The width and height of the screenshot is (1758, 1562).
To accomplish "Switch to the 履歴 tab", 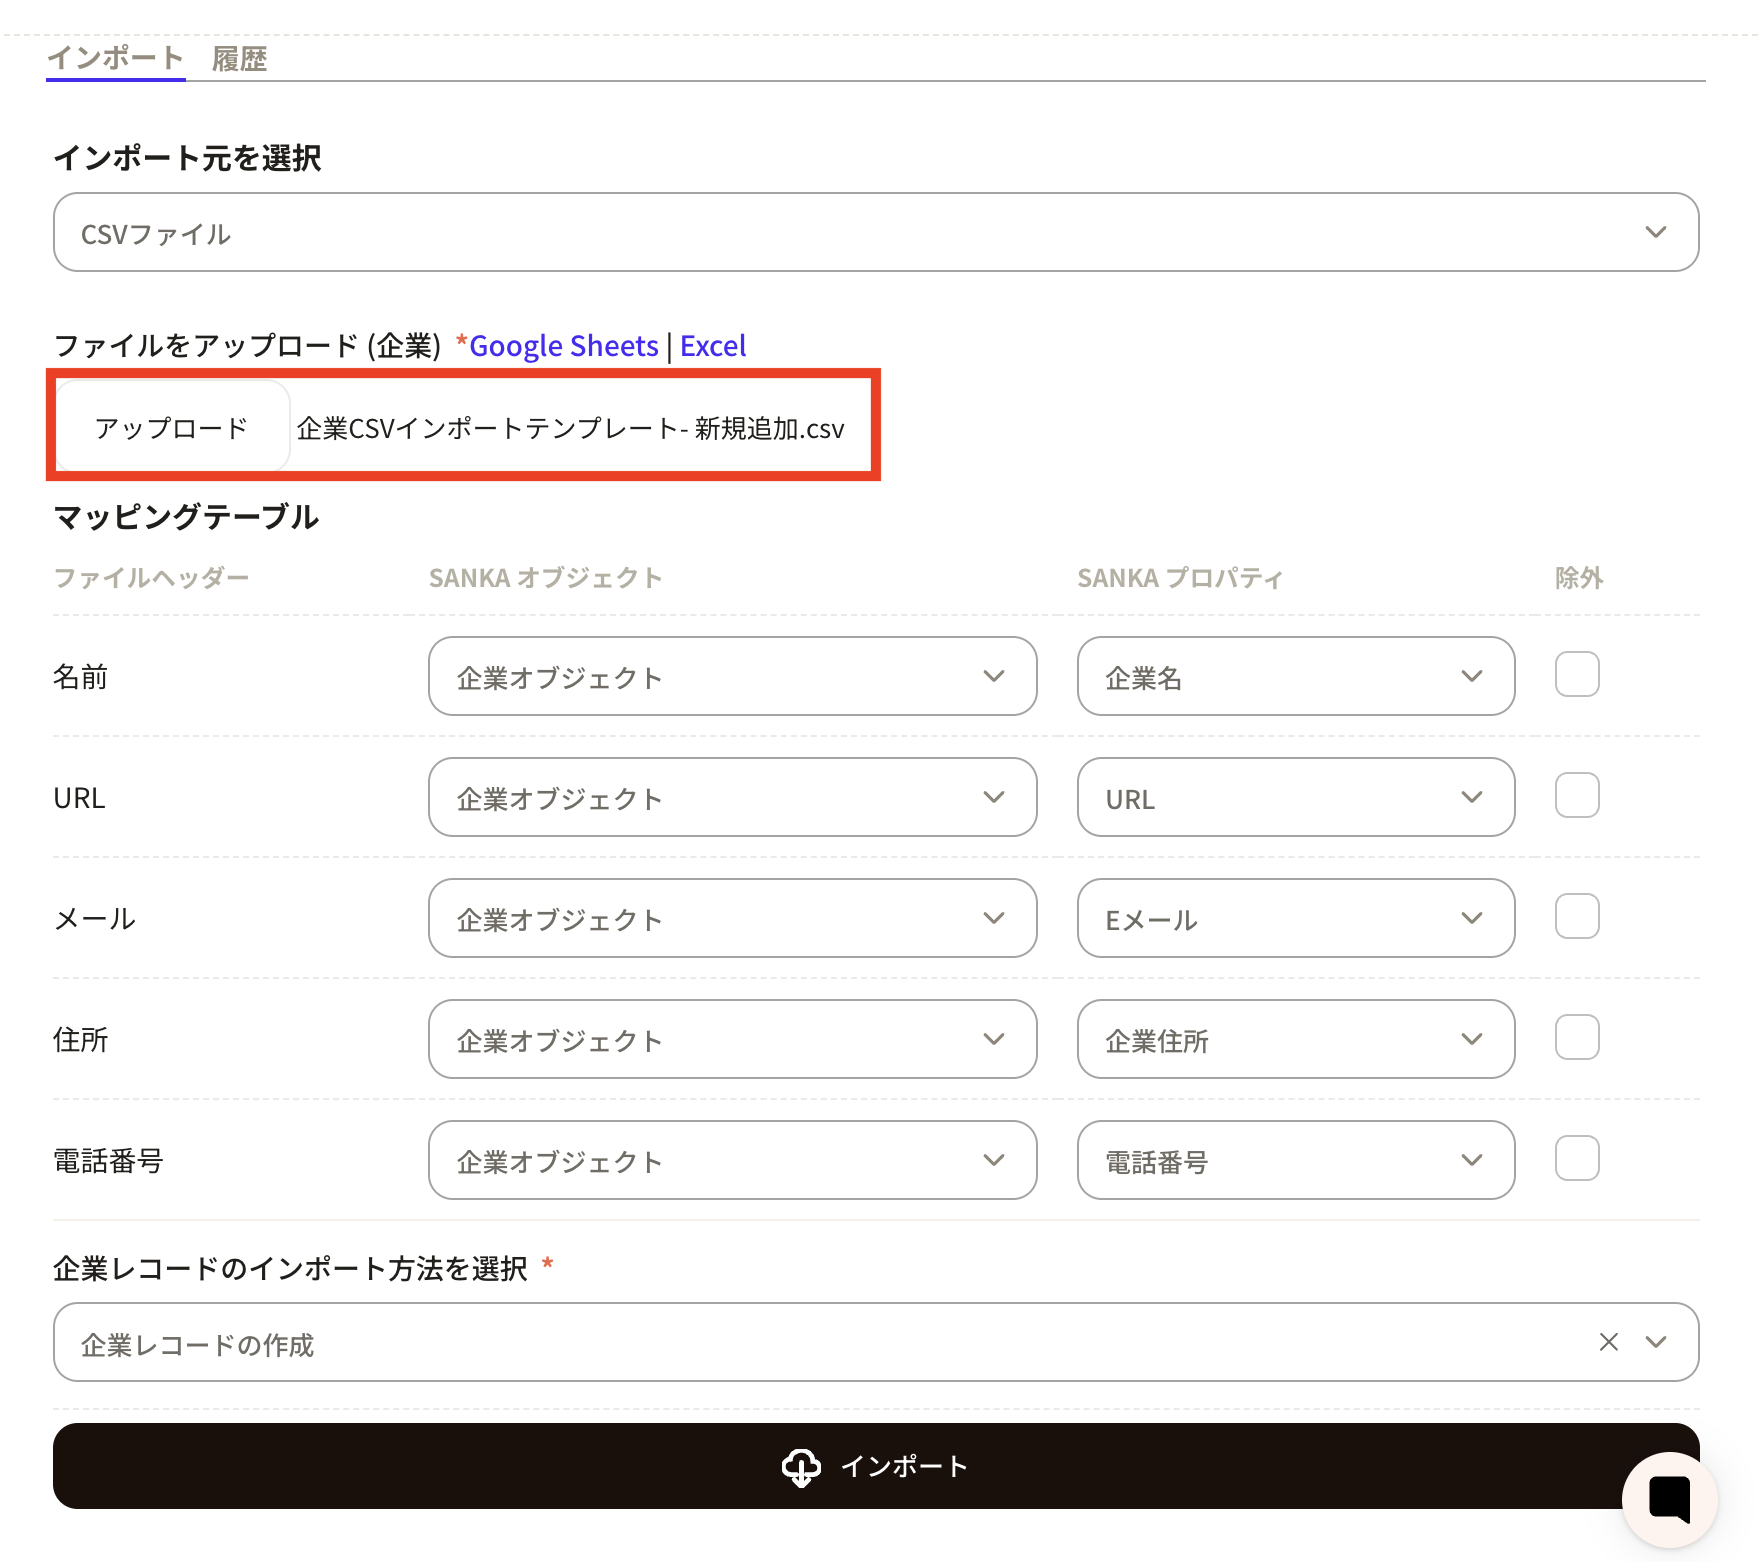I will tap(239, 59).
